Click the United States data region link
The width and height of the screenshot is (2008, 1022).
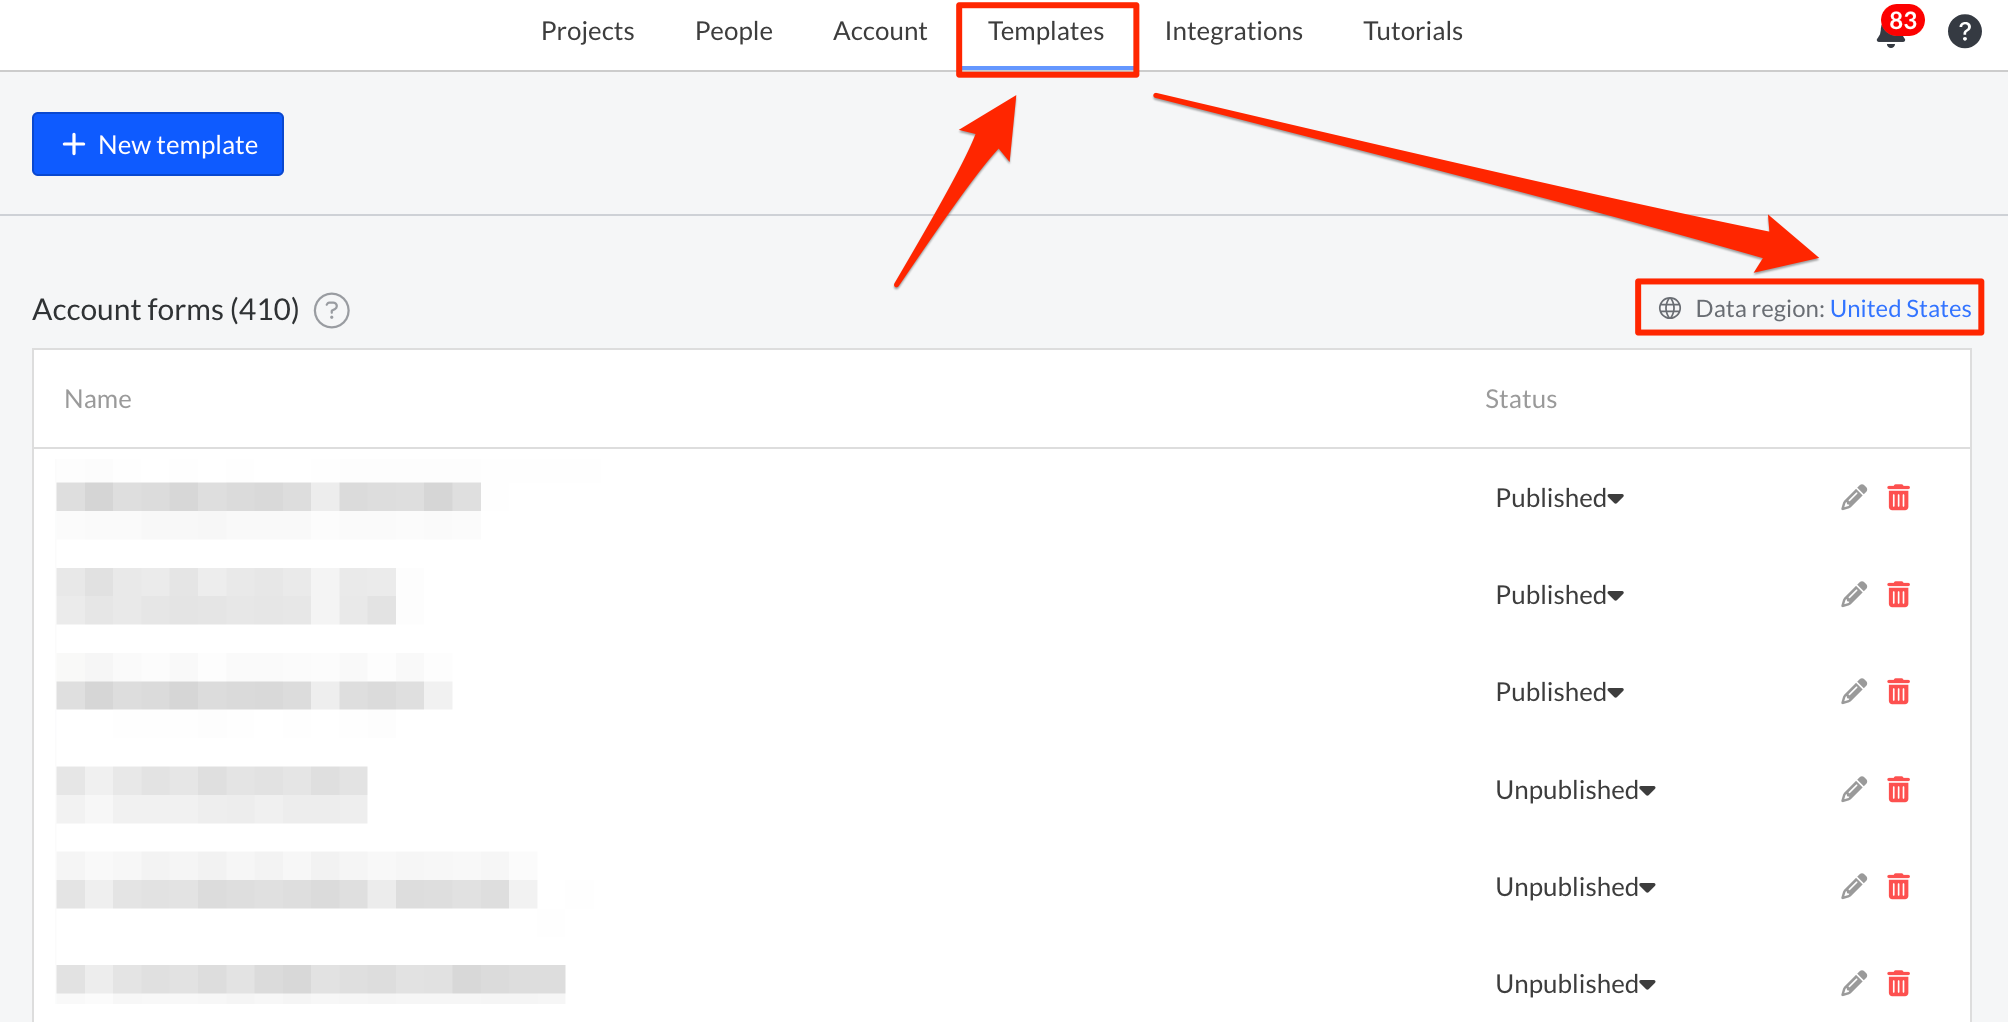[x=1900, y=309]
